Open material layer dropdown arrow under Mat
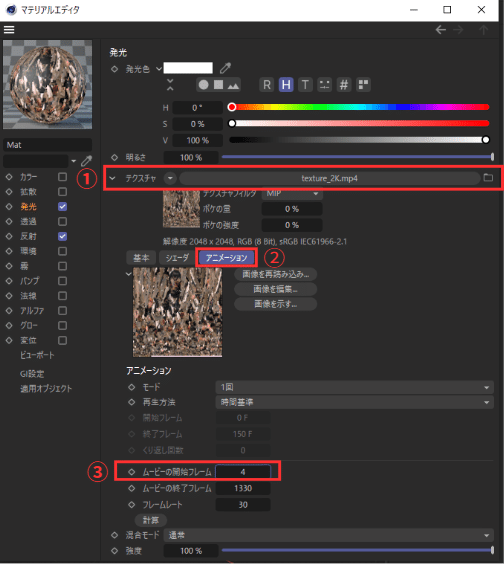504x564 pixels. [x=74, y=161]
